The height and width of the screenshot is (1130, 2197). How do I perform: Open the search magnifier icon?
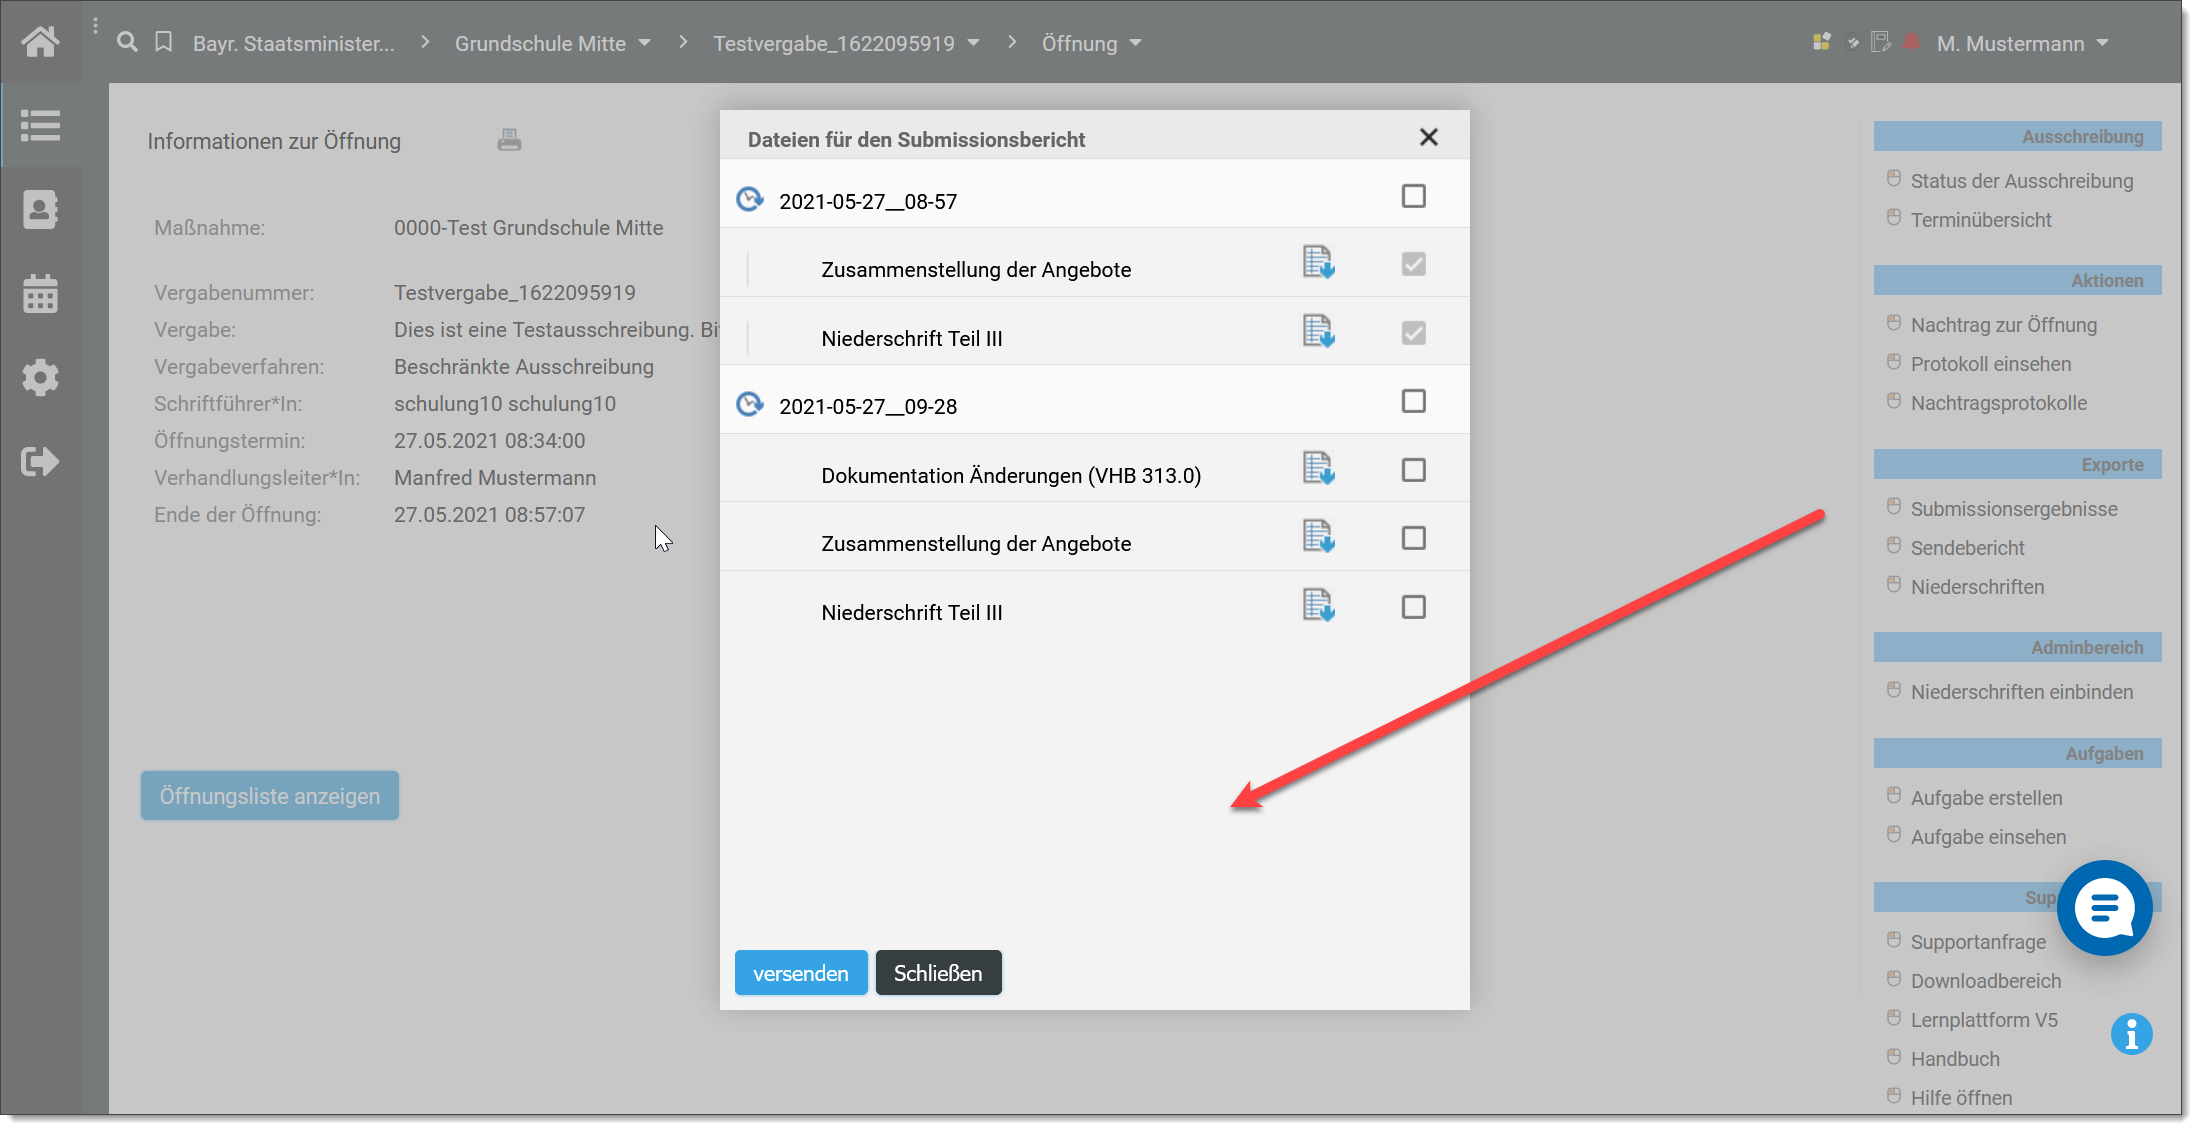click(x=127, y=42)
